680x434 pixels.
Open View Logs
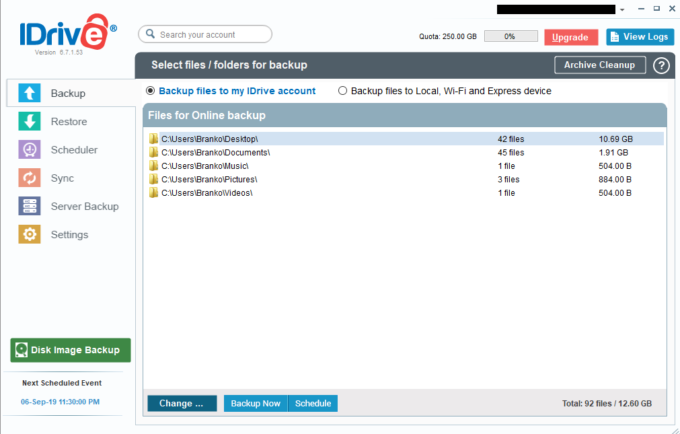tap(640, 37)
